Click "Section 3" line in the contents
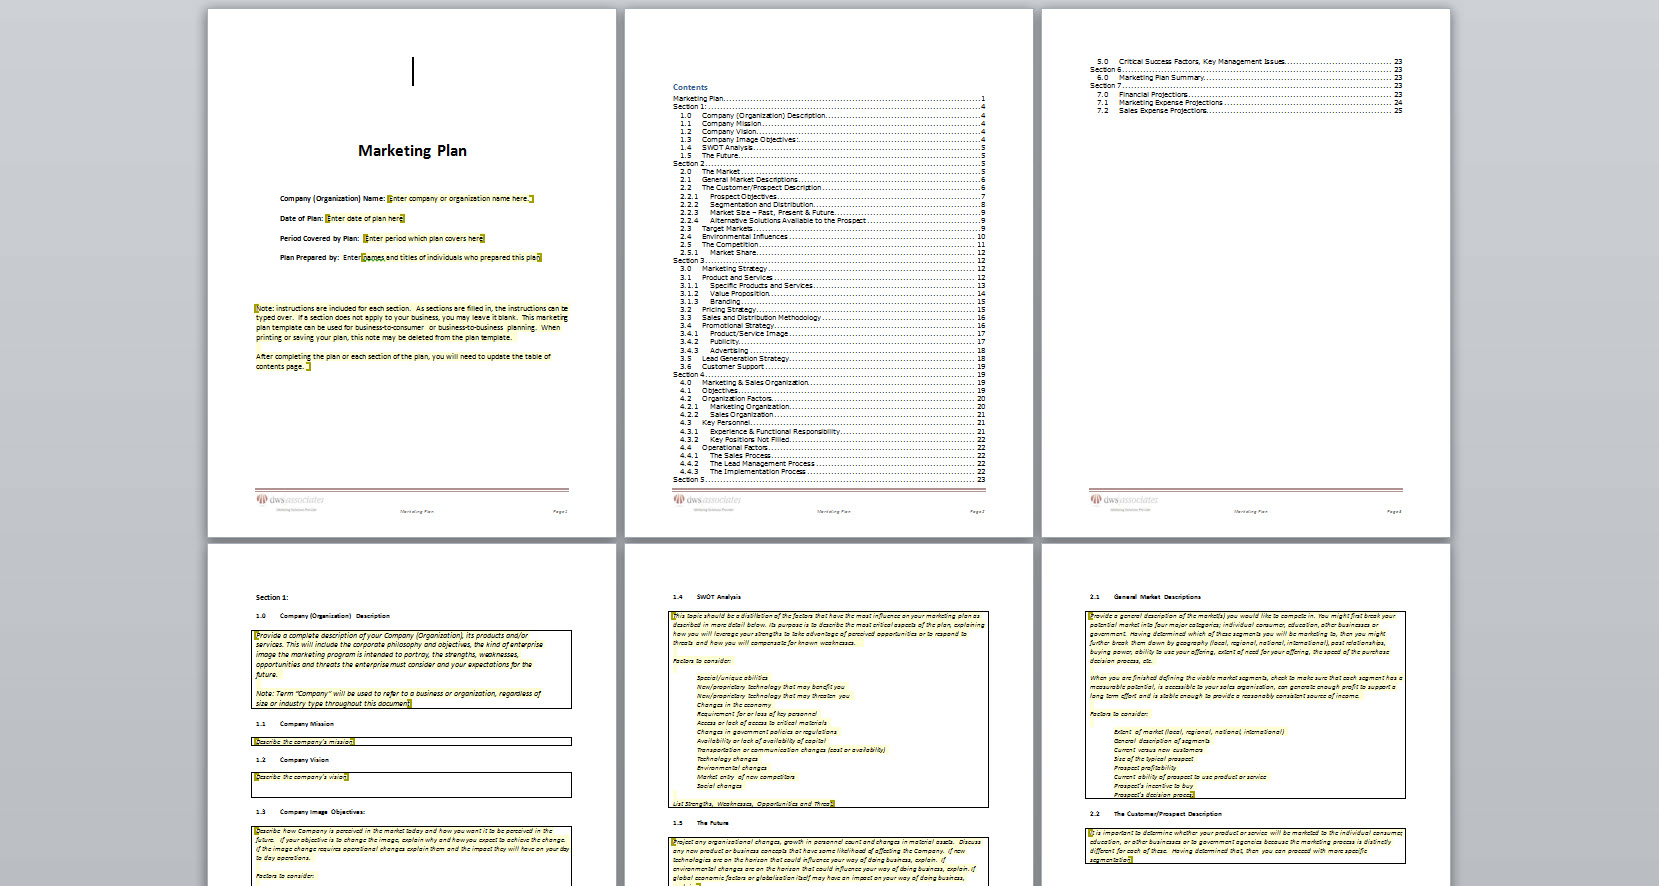This screenshot has width=1659, height=886. click(x=829, y=261)
